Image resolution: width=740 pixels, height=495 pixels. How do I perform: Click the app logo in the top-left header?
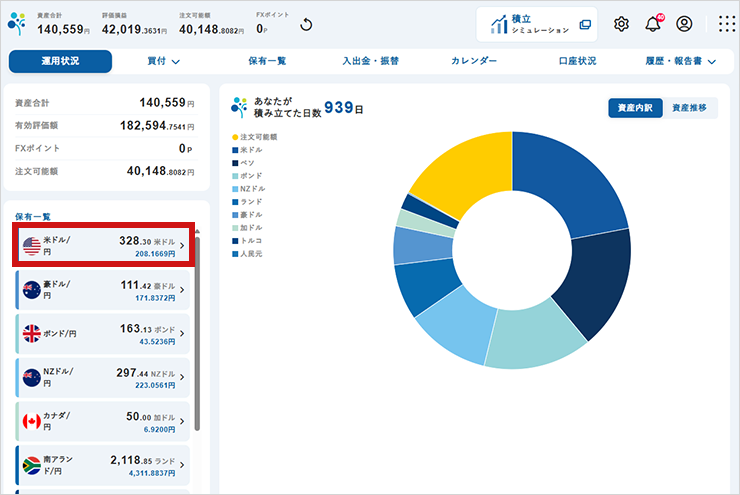point(17,24)
